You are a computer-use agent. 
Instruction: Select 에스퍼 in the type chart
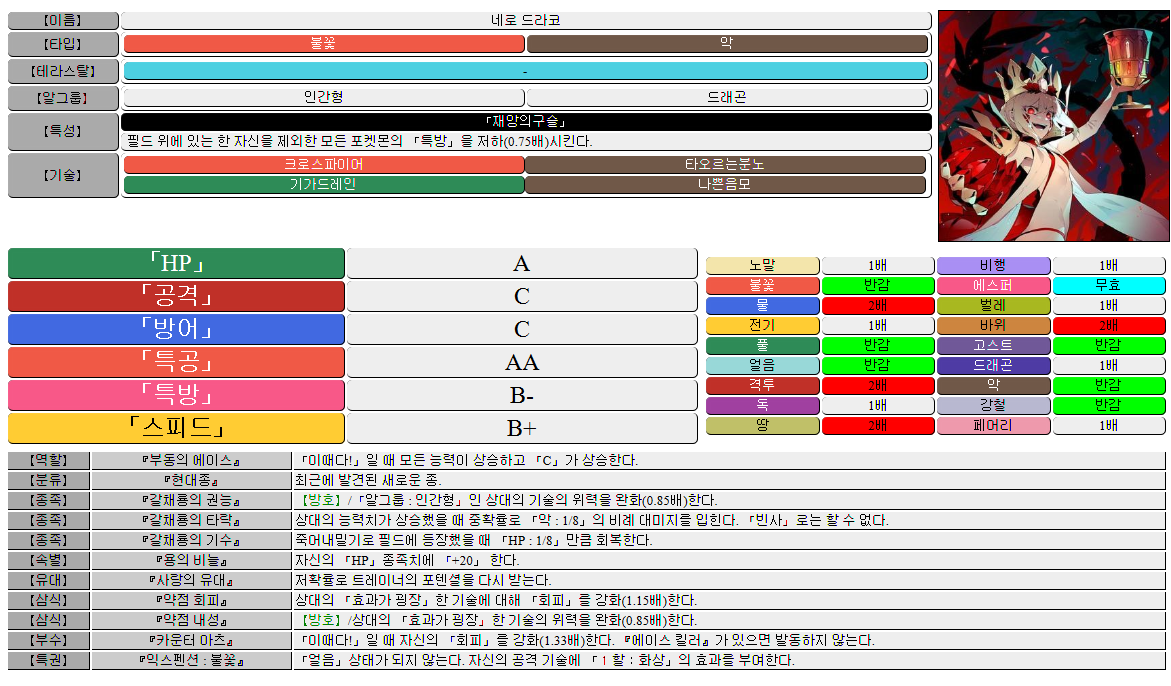click(x=994, y=285)
